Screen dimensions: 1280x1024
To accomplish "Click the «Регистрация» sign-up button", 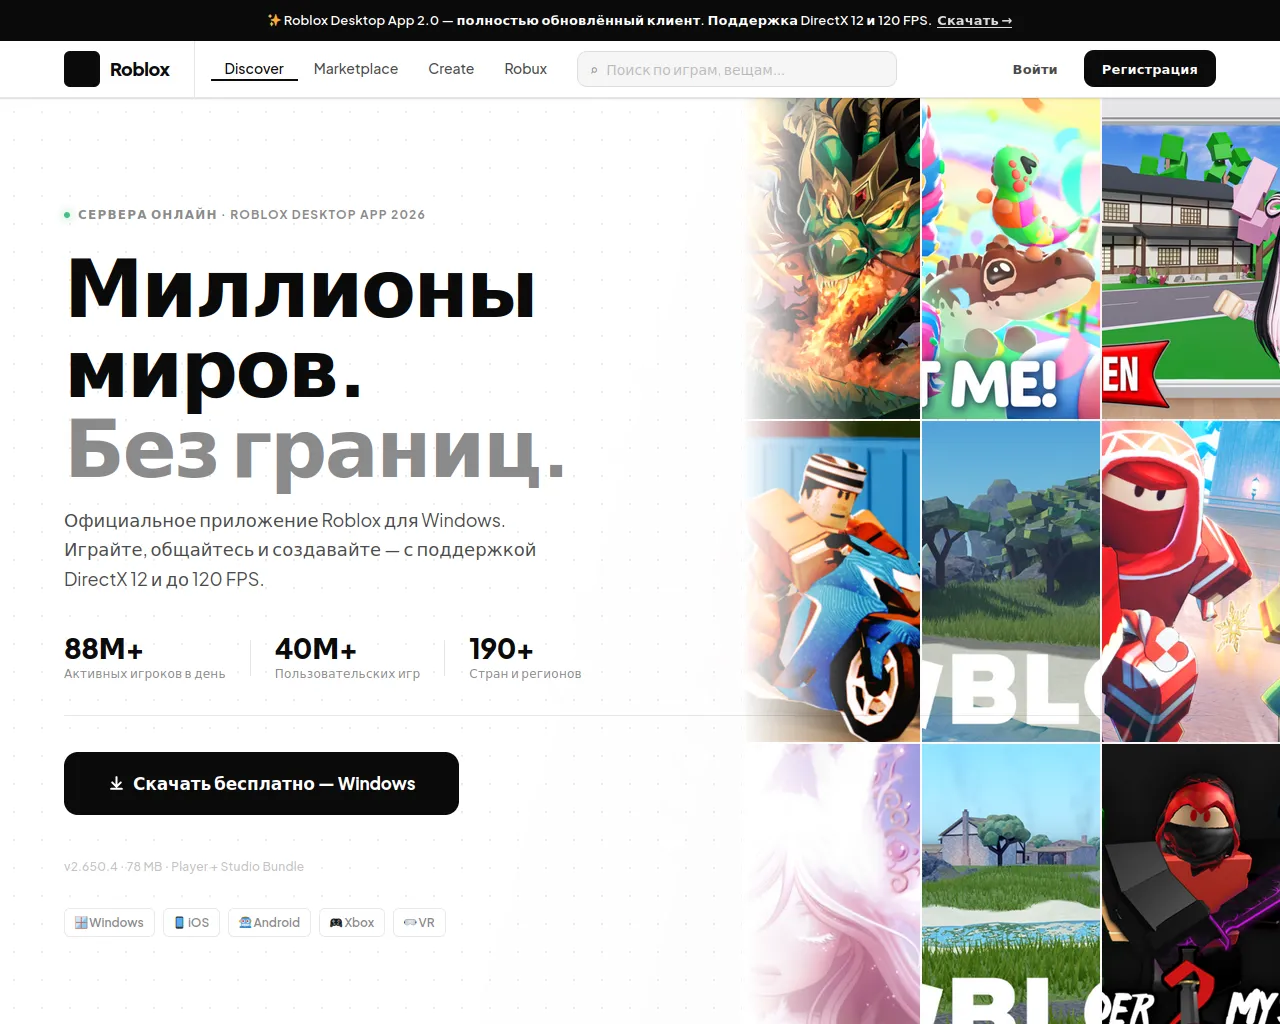I will pyautogui.click(x=1150, y=69).
